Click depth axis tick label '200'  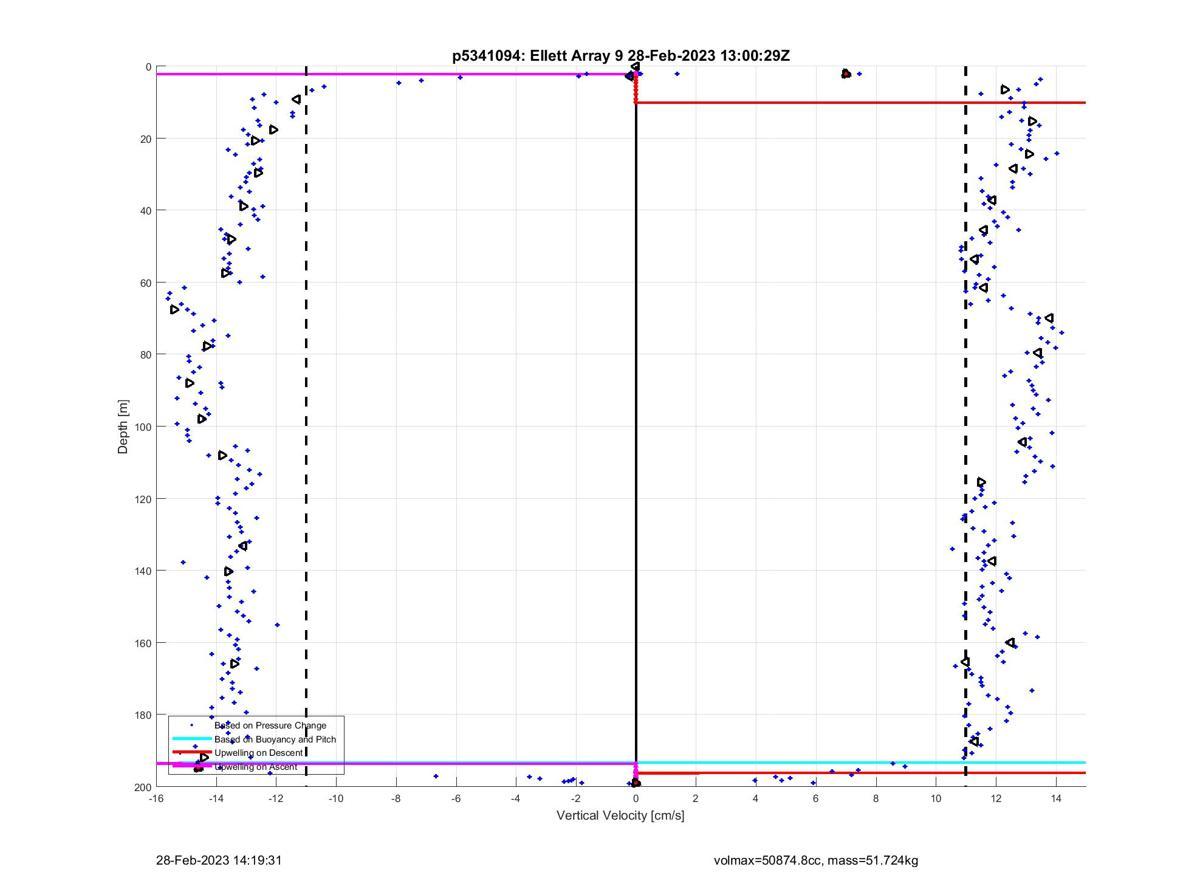pos(142,787)
